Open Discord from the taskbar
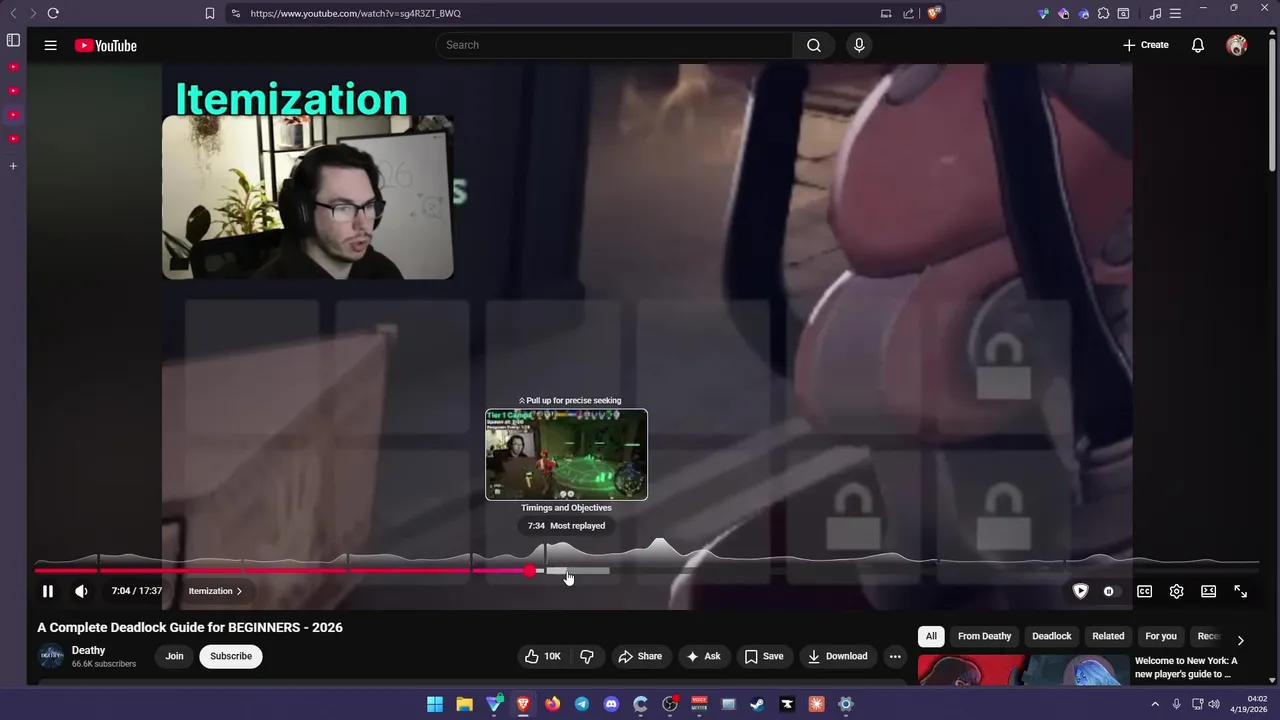Image resolution: width=1280 pixels, height=720 pixels. [x=611, y=704]
